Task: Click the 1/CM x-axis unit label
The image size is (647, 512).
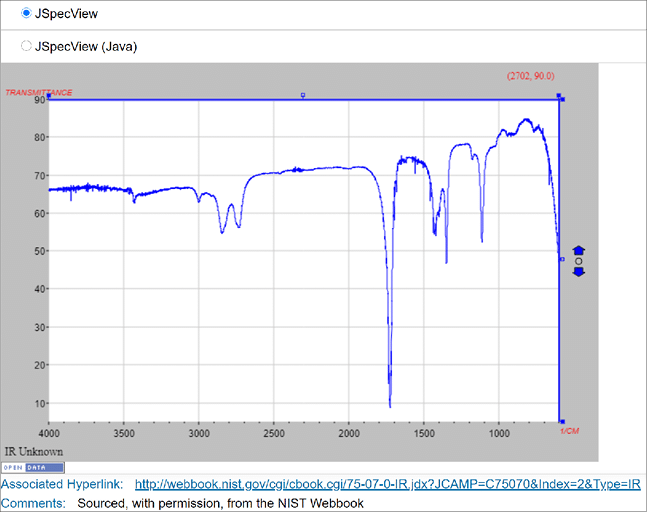Action: coord(569,430)
